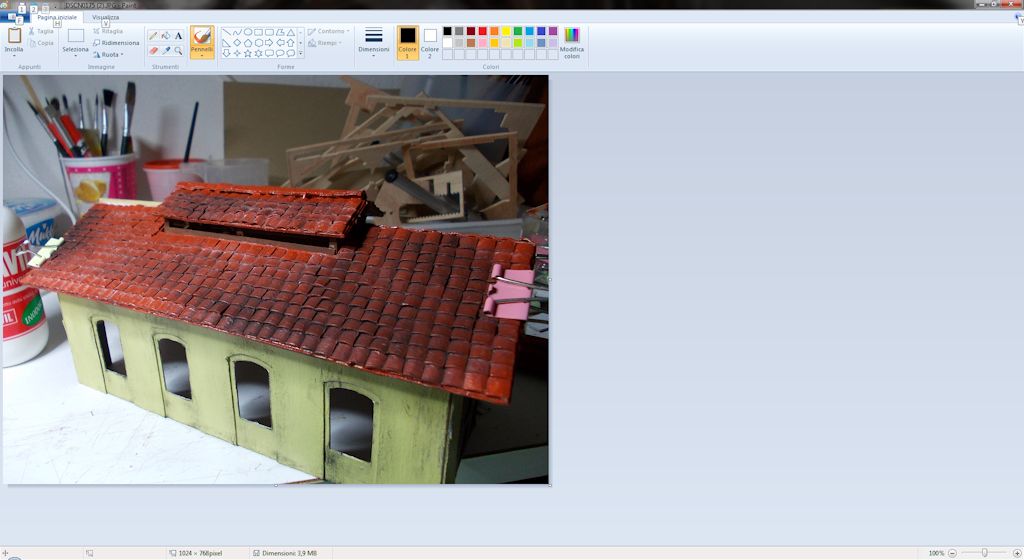This screenshot has width=1024, height=560.
Task: Click the Pennelli brush icon
Action: click(202, 36)
